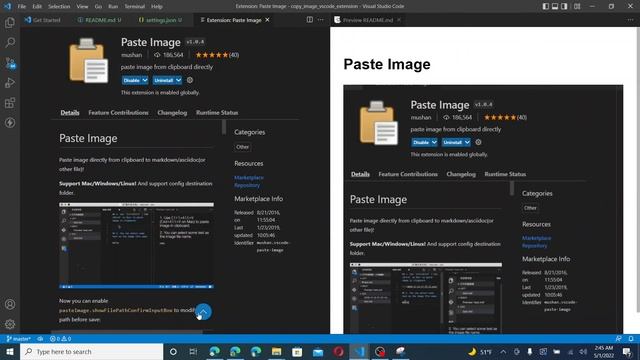Click the Paste Image clipboard extension icon

coord(89,60)
